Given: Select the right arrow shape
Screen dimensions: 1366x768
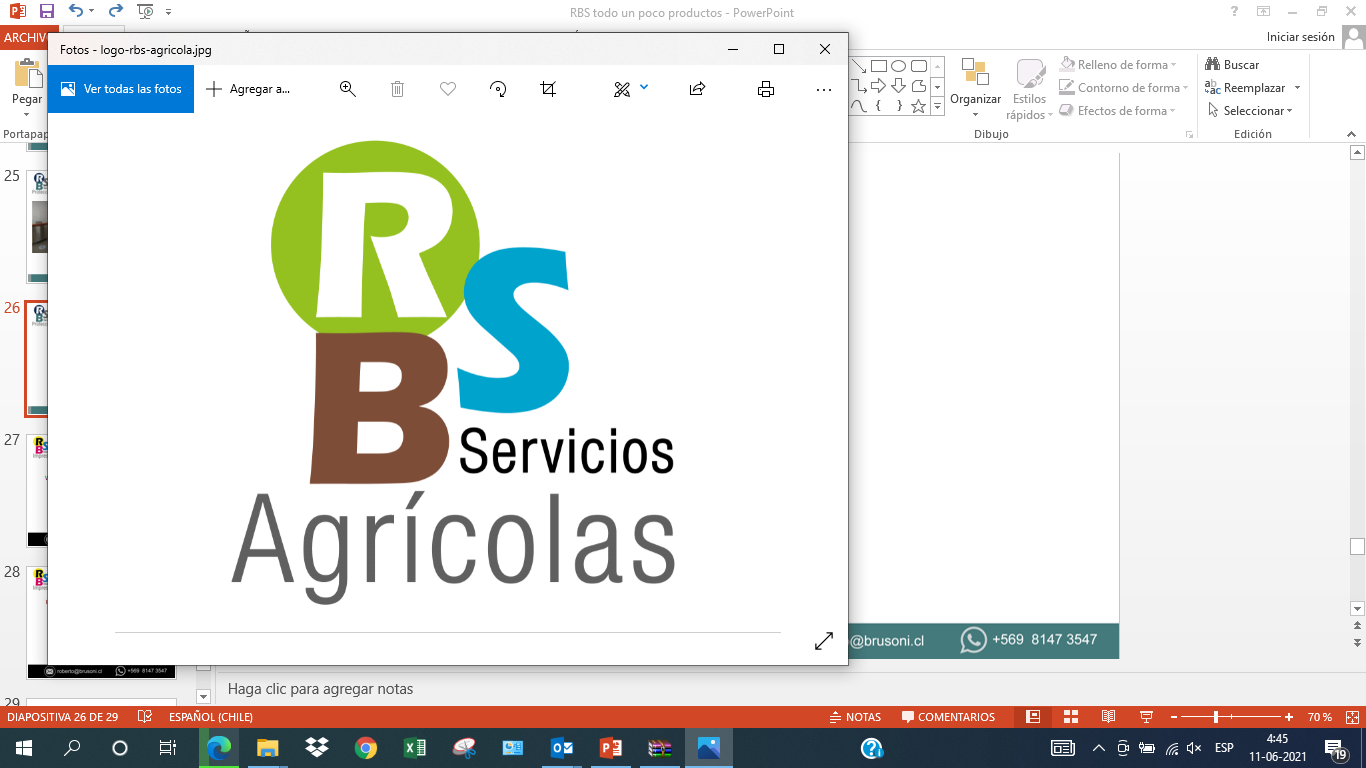Looking at the screenshot, I should tap(879, 86).
